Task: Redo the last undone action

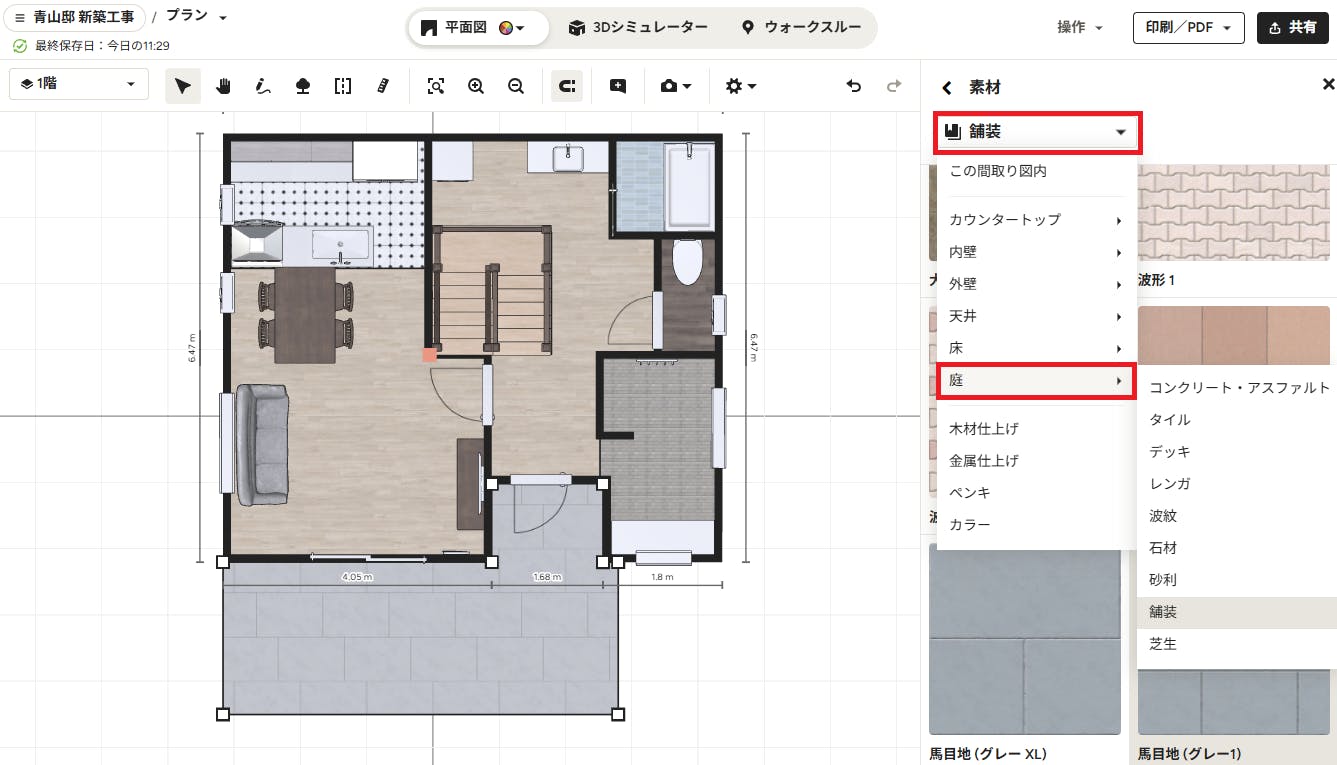Action: coord(893,86)
